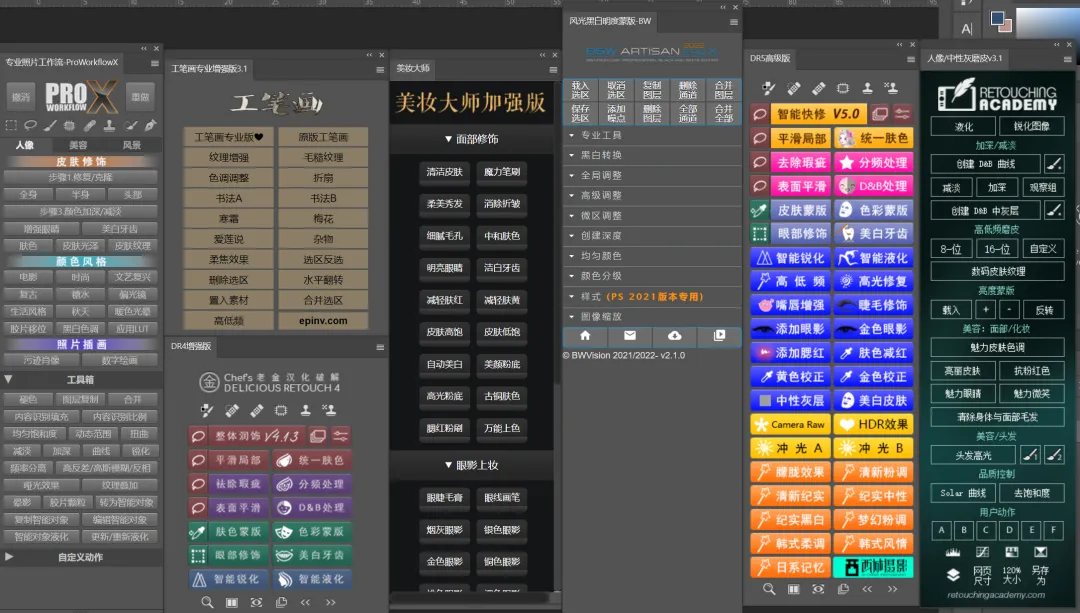The height and width of the screenshot is (613, 1080).
Task: Click the lasso icon beside 智能快修 V5.0
Action: (x=760, y=114)
